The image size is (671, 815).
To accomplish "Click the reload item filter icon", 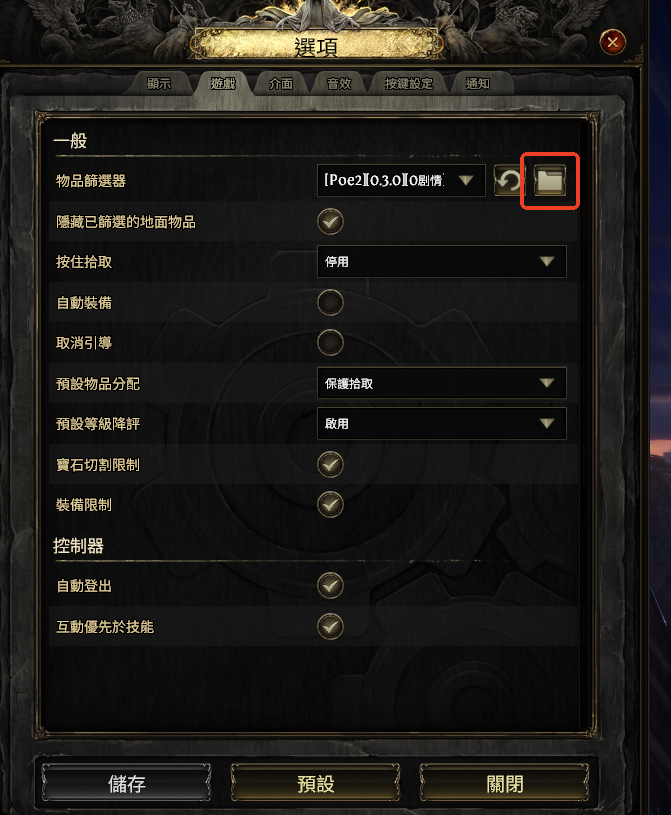I will tap(507, 180).
